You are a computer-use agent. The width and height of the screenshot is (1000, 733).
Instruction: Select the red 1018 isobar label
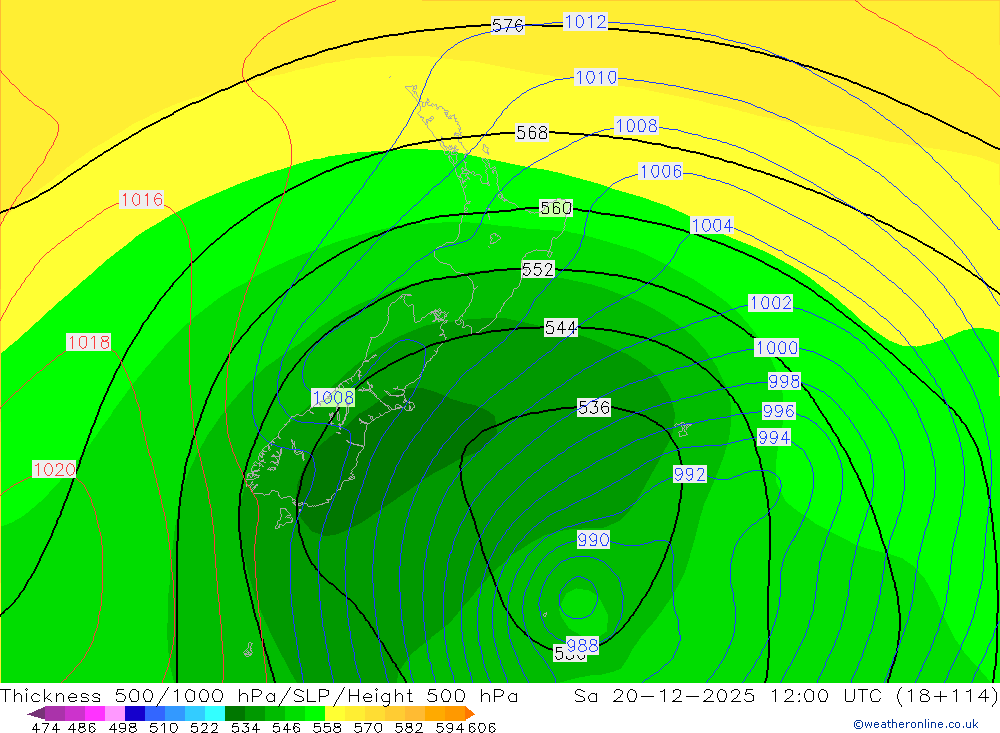coord(89,343)
